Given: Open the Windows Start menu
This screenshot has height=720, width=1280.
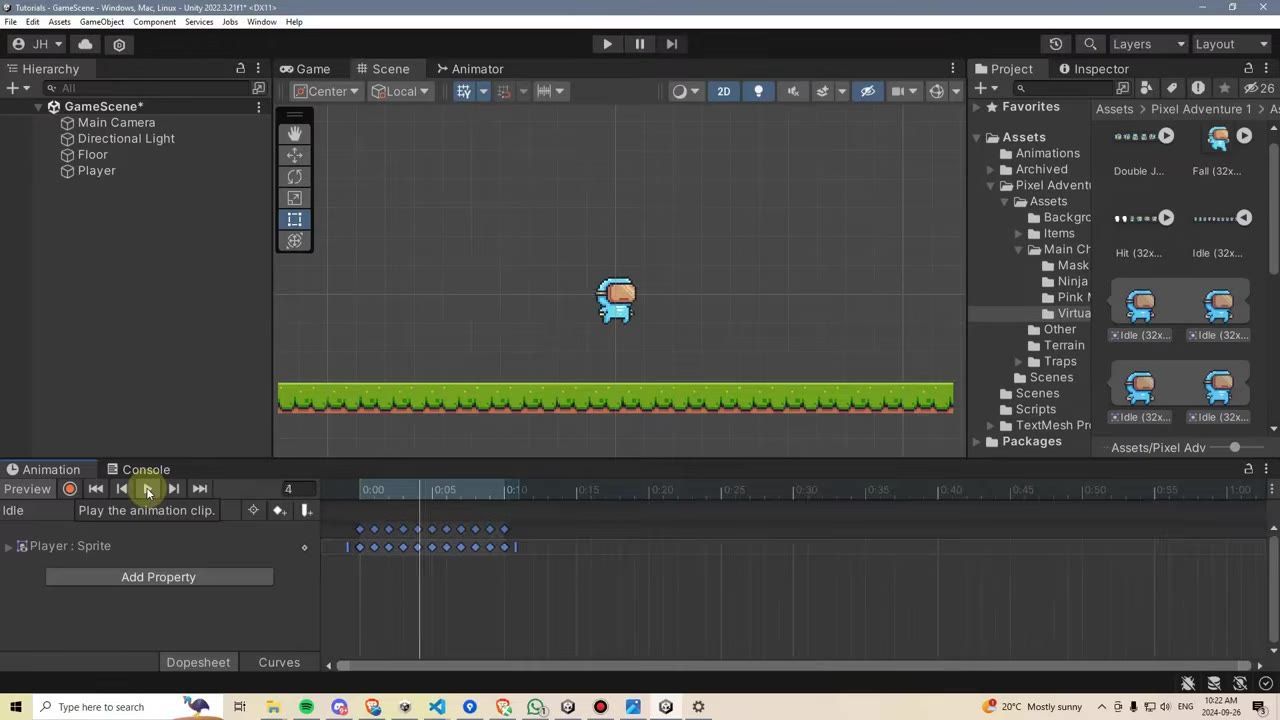Looking at the screenshot, I should click(x=16, y=707).
